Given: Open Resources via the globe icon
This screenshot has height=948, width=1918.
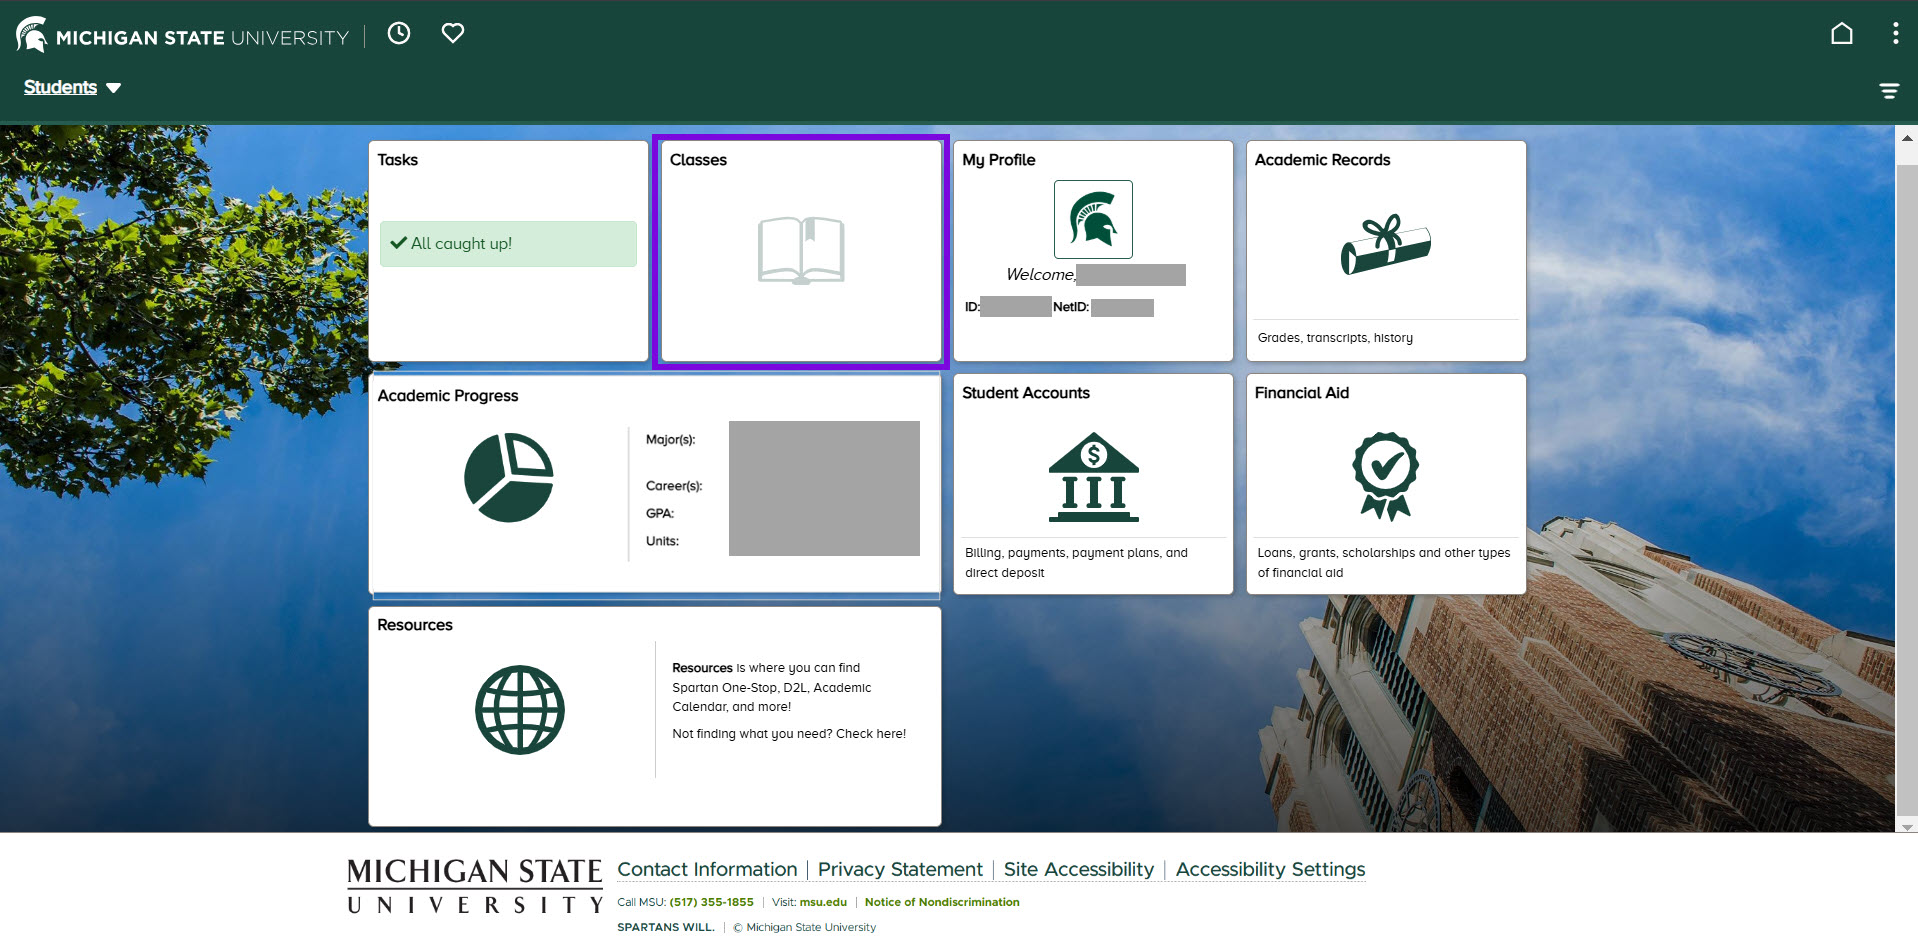Looking at the screenshot, I should pyautogui.click(x=519, y=710).
